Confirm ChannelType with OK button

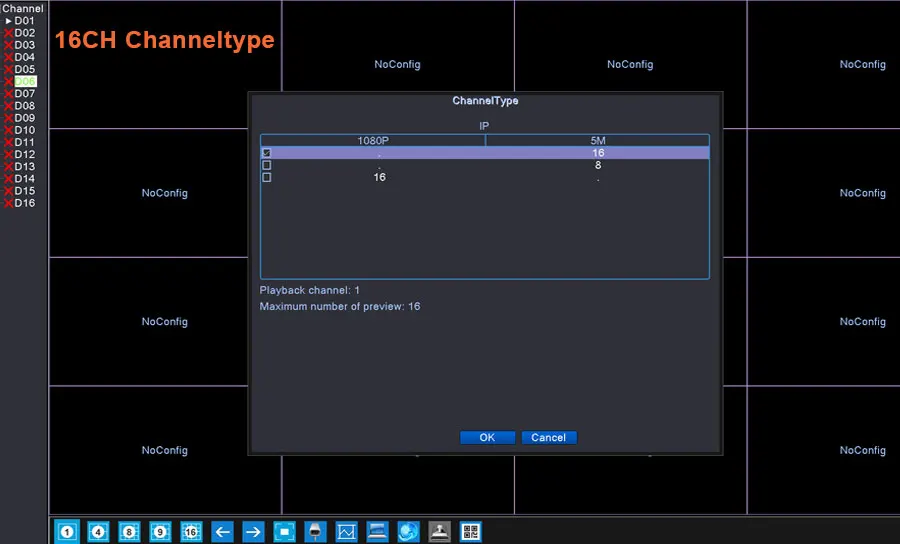point(487,437)
